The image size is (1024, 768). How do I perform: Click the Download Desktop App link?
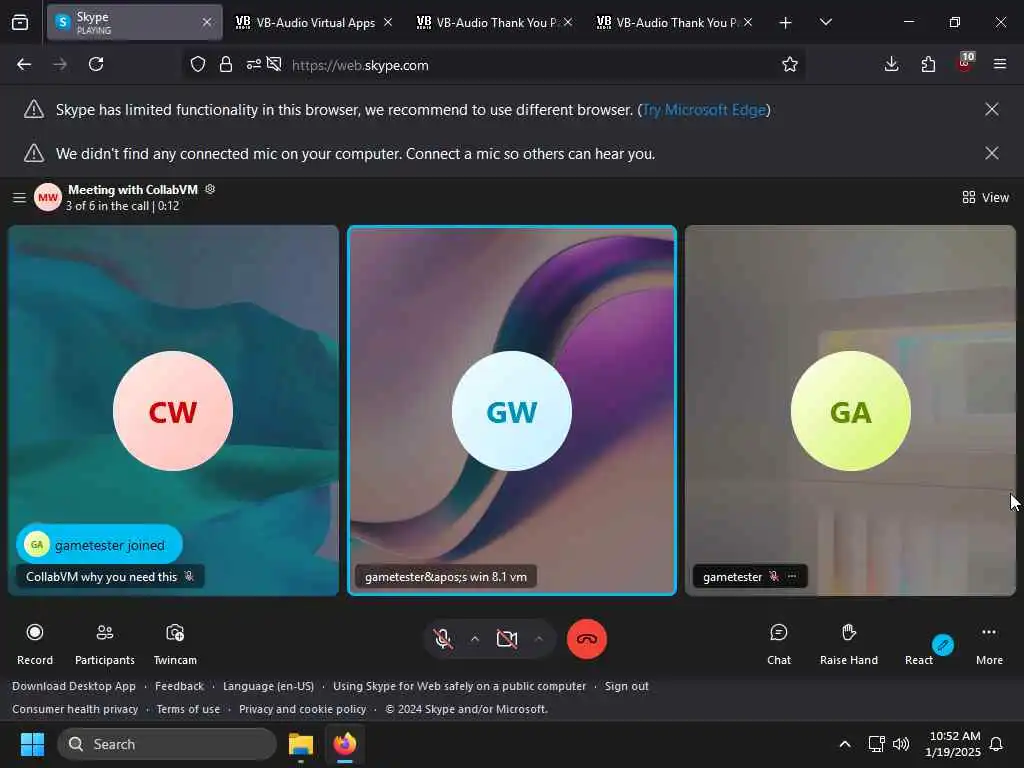coord(74,686)
